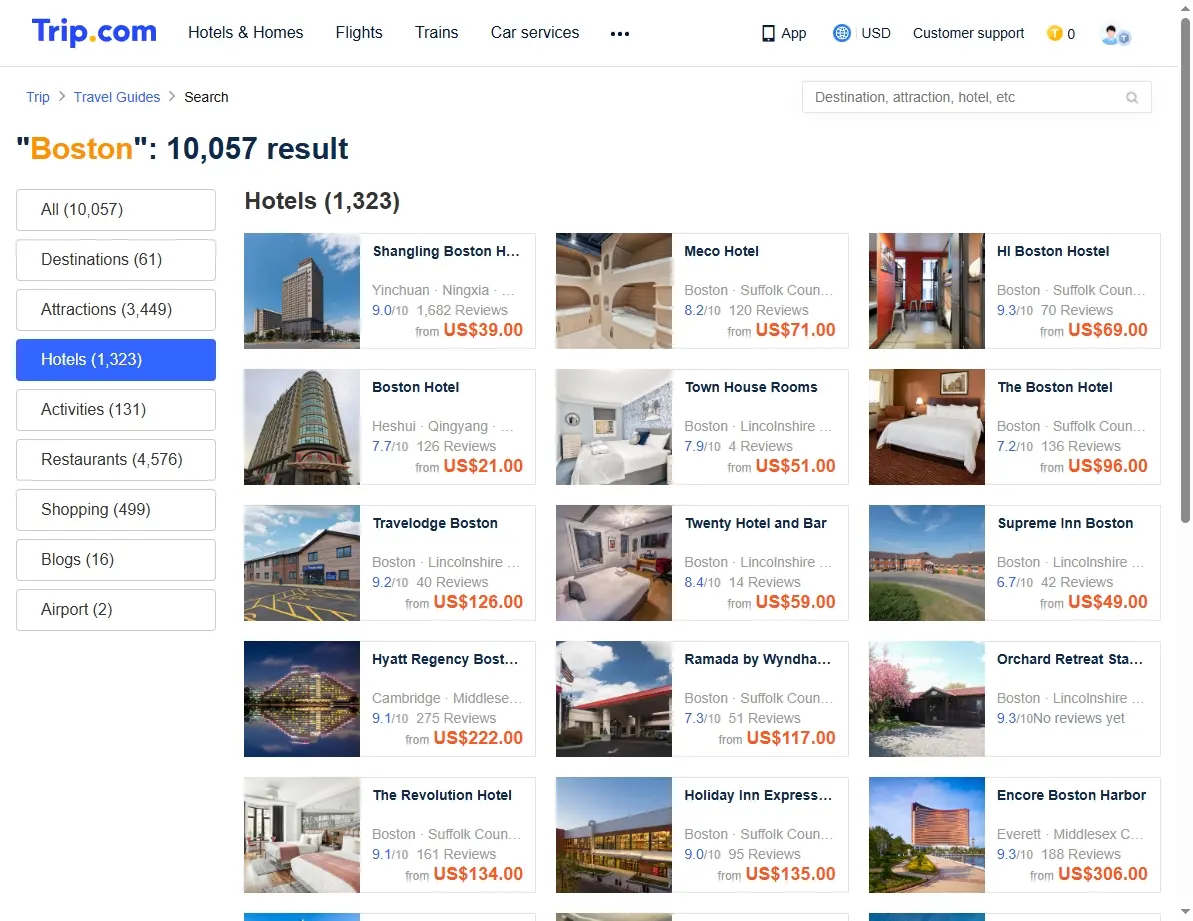
Task: Go to Trains section
Action: (437, 33)
